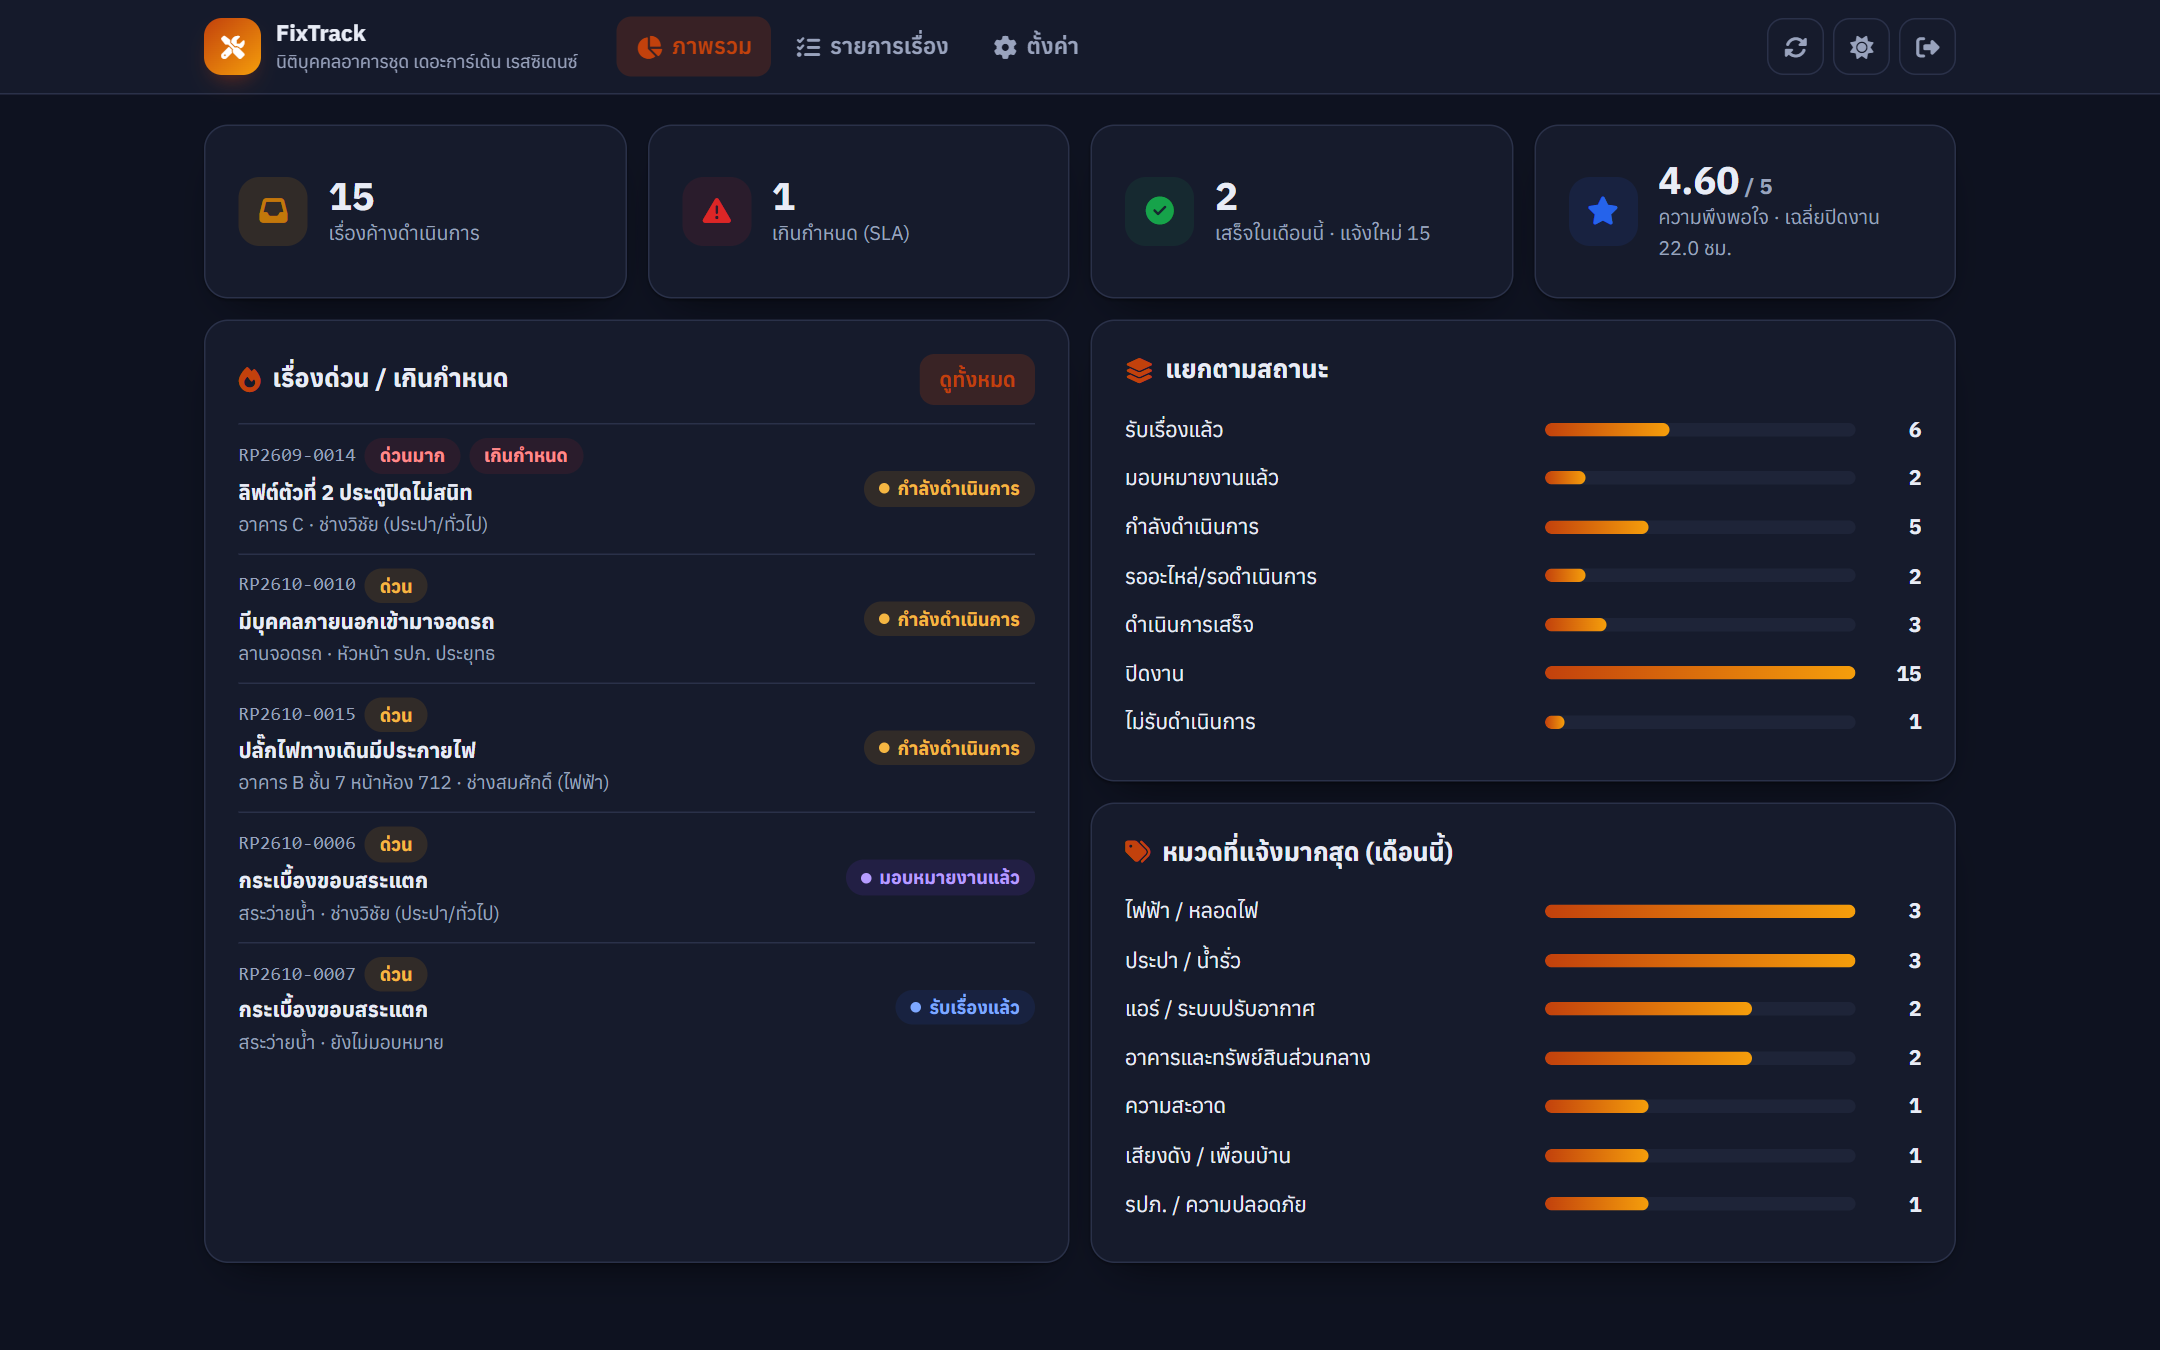This screenshot has width=2160, height=1350.
Task: Toggle the theme with the sun icon
Action: (x=1861, y=46)
